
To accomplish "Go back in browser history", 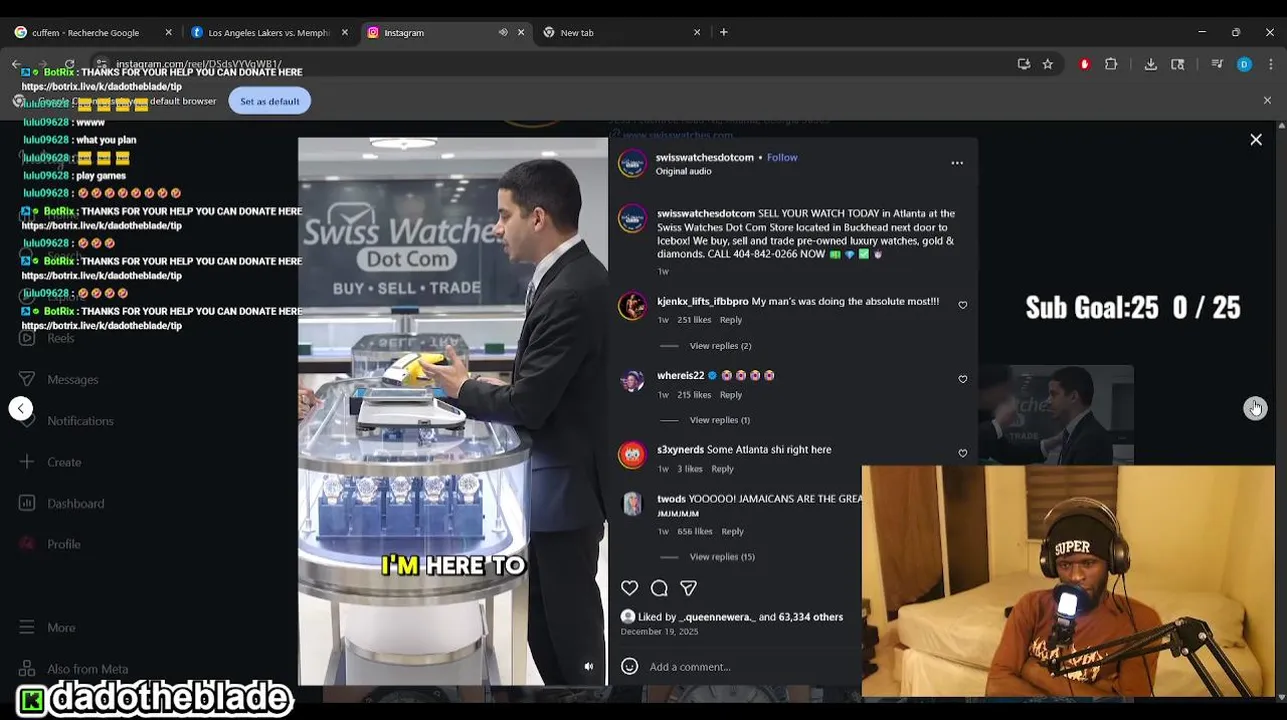I will pos(17,65).
